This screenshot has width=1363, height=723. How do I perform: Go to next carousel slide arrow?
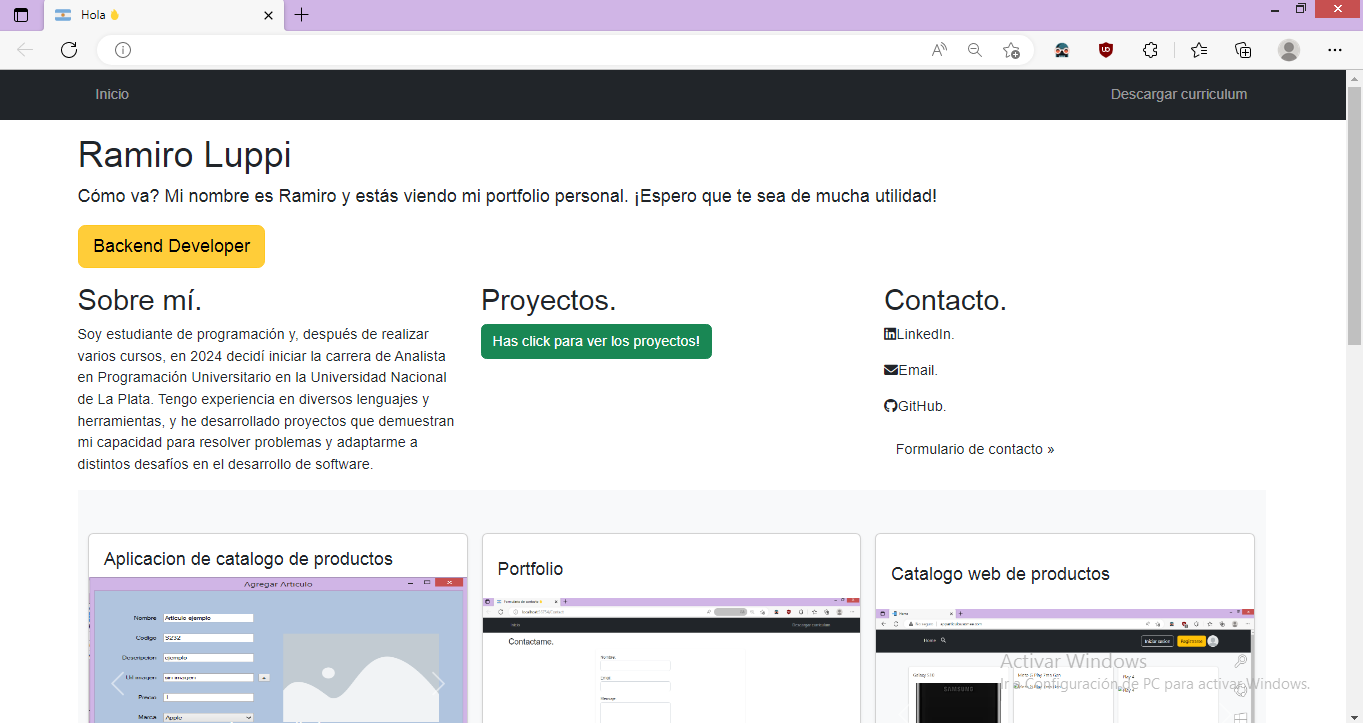coord(437,683)
